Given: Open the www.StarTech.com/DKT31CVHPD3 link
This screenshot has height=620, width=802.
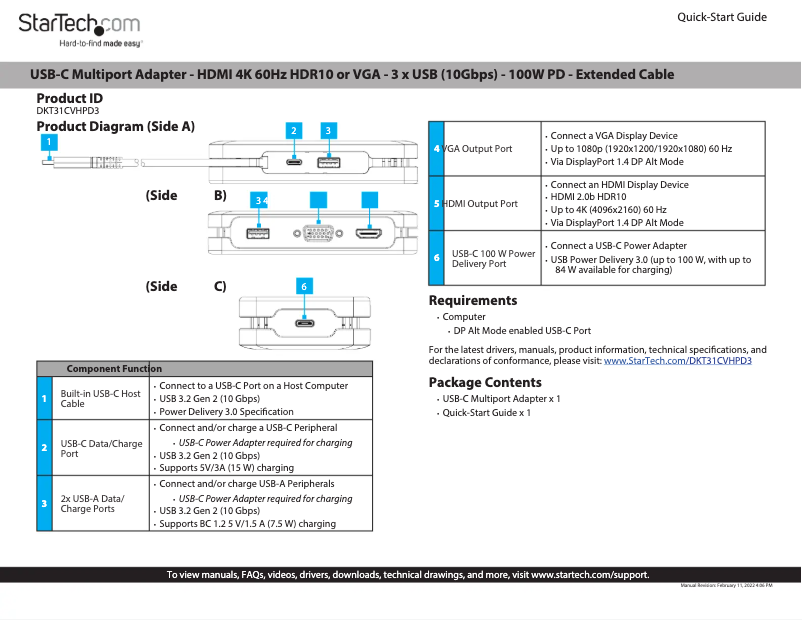Looking at the screenshot, I should pos(677,361).
